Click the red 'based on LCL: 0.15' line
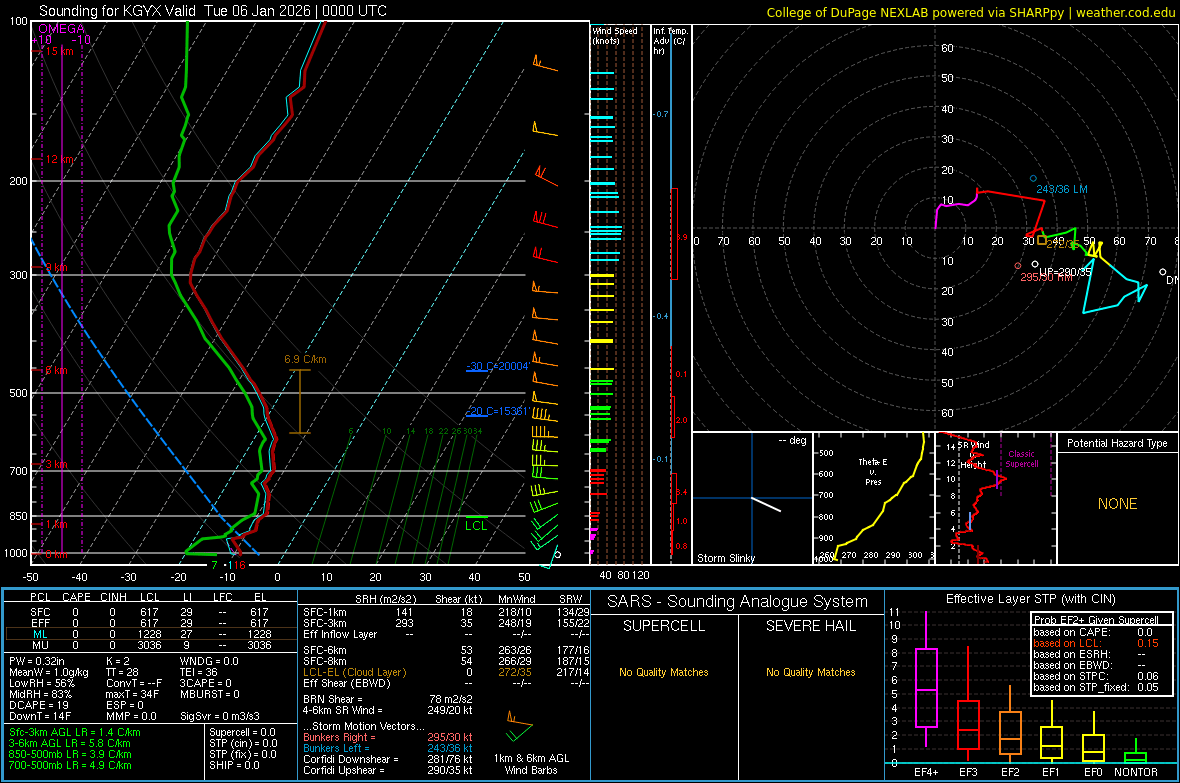This screenshot has width=1180, height=783. [x=1096, y=643]
